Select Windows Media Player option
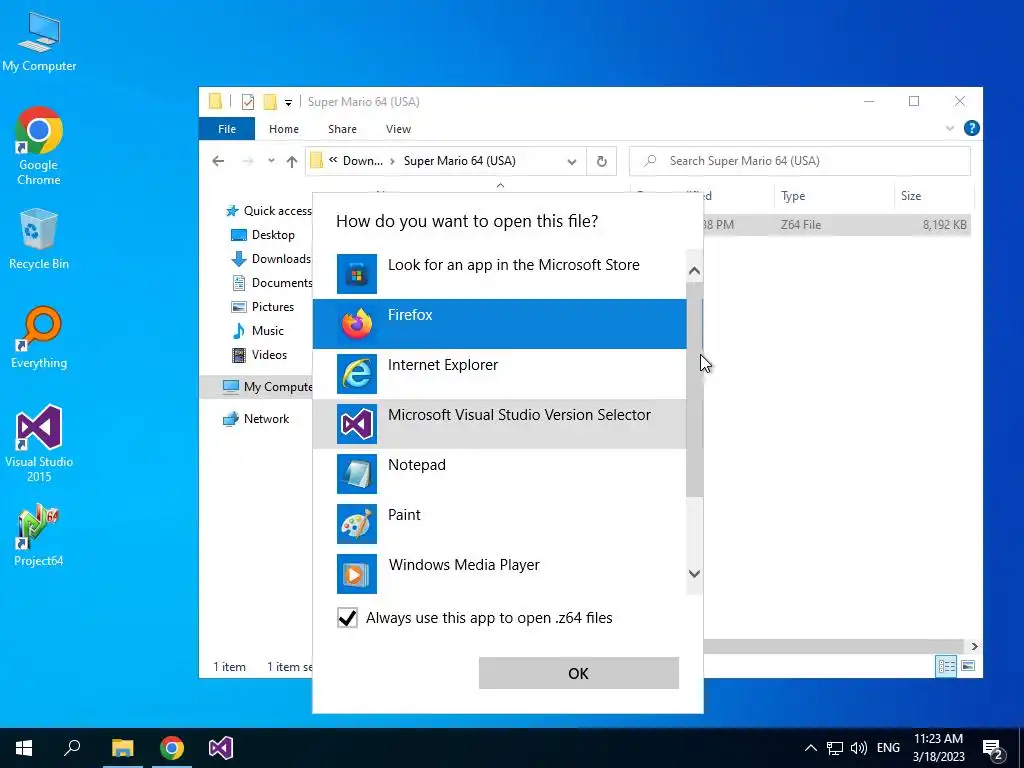 pos(500,573)
